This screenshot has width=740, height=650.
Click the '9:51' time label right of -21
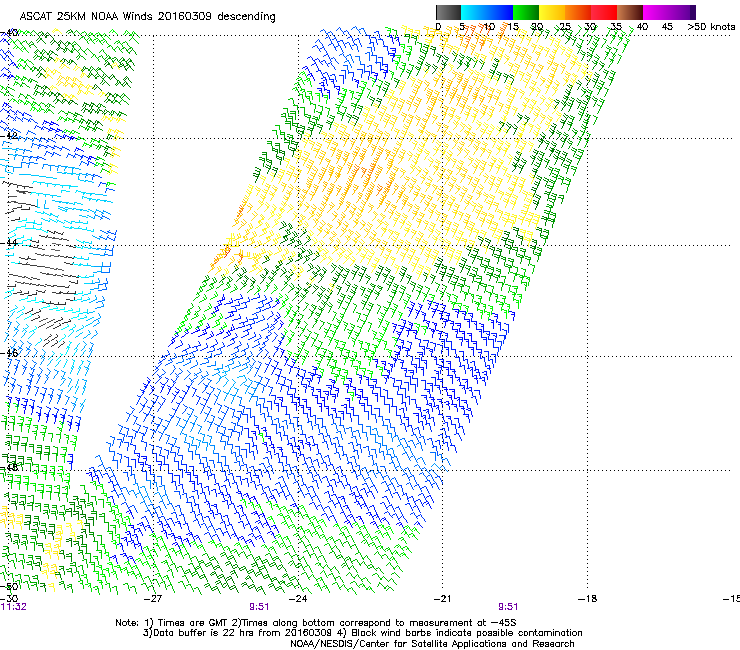(x=508, y=607)
